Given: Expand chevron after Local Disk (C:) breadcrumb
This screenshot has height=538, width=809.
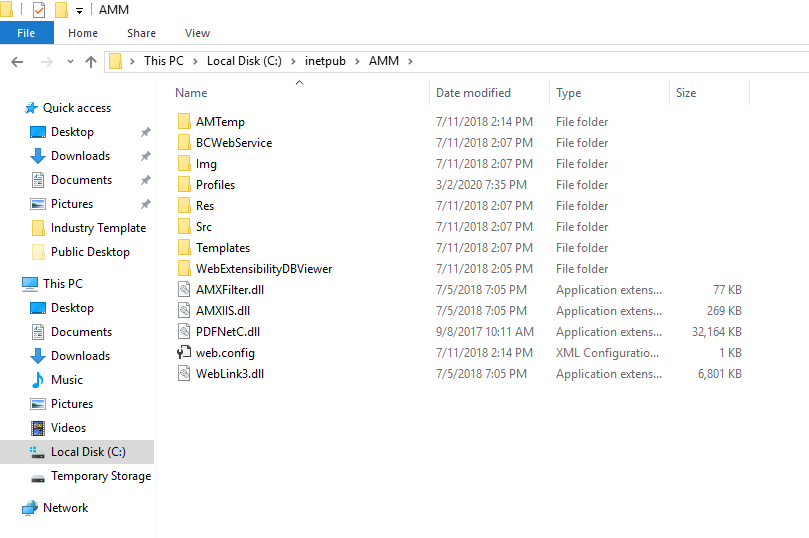Looking at the screenshot, I should pyautogui.click(x=293, y=61).
